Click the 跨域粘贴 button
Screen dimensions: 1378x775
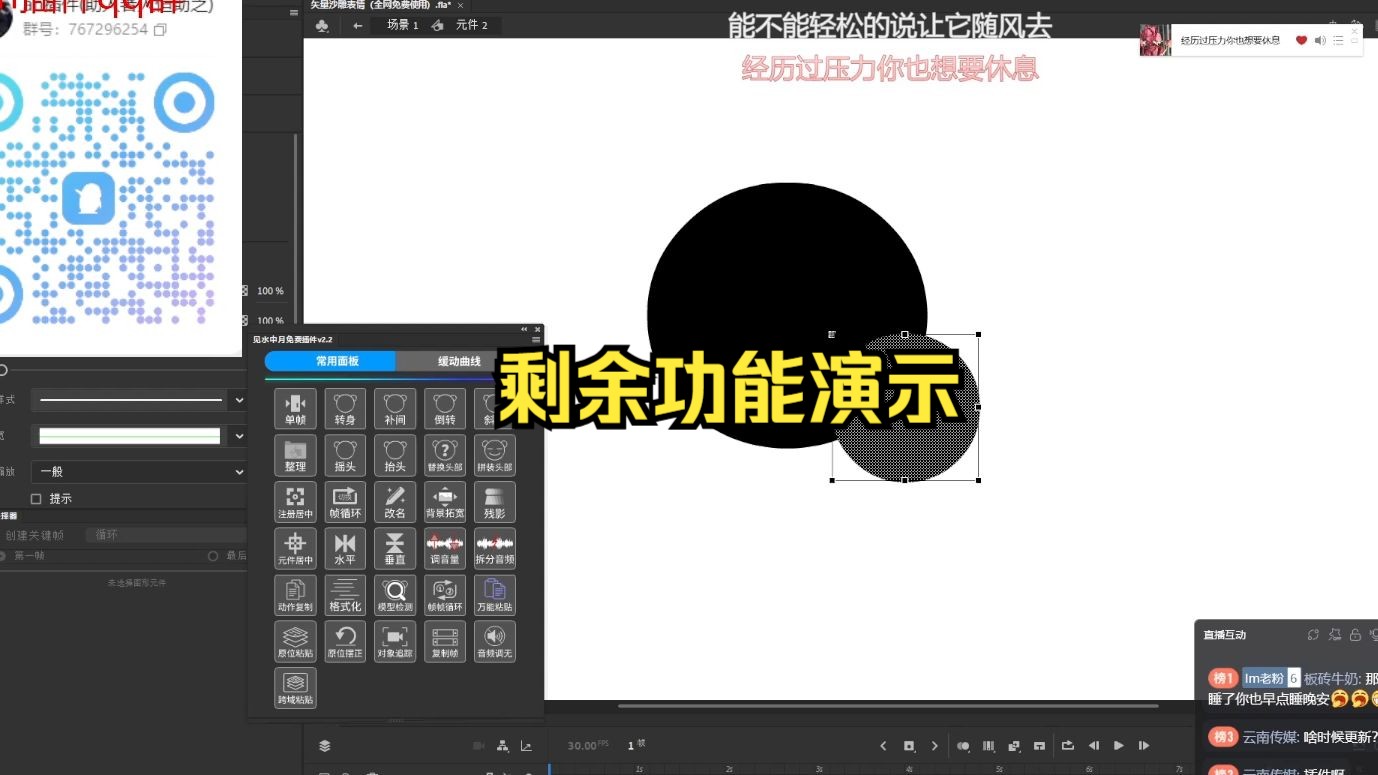(295, 688)
